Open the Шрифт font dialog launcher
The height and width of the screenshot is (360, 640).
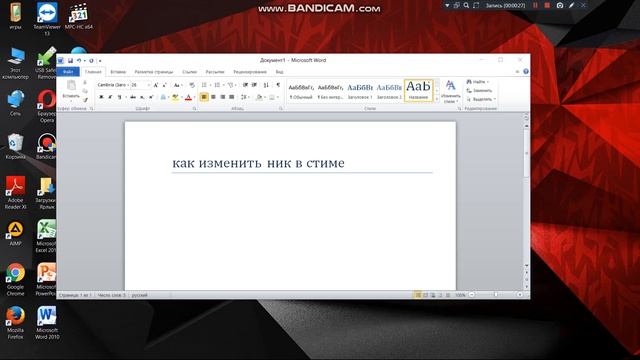[x=194, y=109]
